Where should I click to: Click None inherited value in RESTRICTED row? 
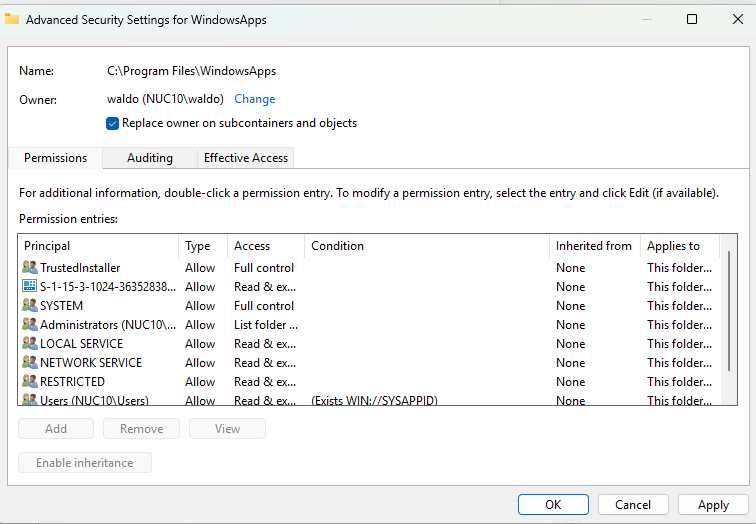[570, 382]
